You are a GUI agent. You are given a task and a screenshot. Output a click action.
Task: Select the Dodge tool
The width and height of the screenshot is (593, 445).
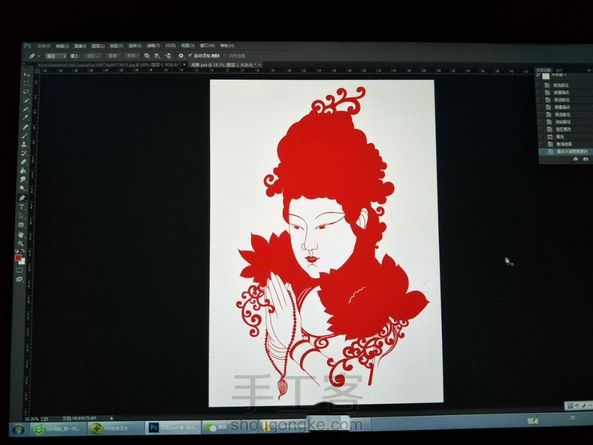(x=23, y=188)
